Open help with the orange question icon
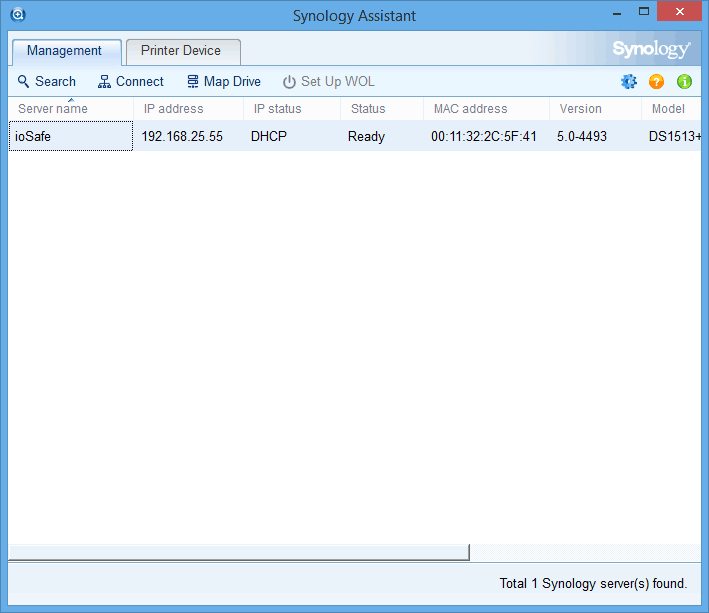The height and width of the screenshot is (613, 709). [656, 82]
